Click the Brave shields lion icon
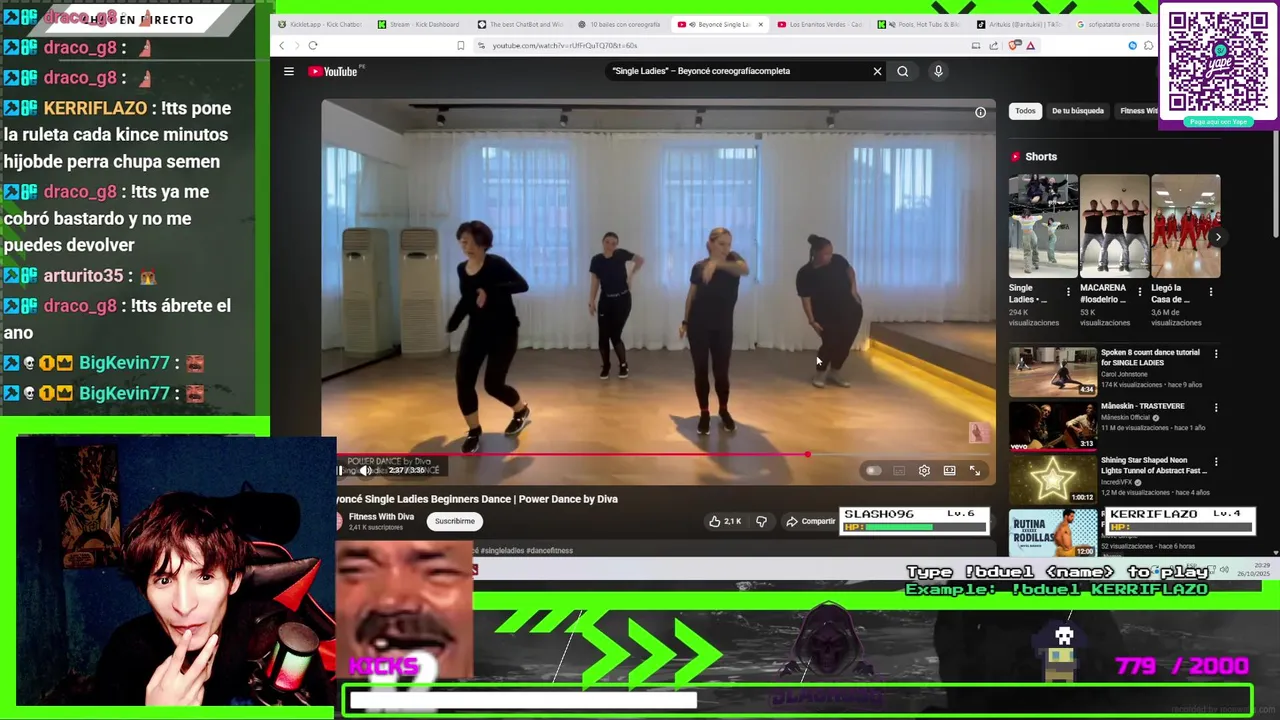The height and width of the screenshot is (720, 1280). coord(1014,45)
